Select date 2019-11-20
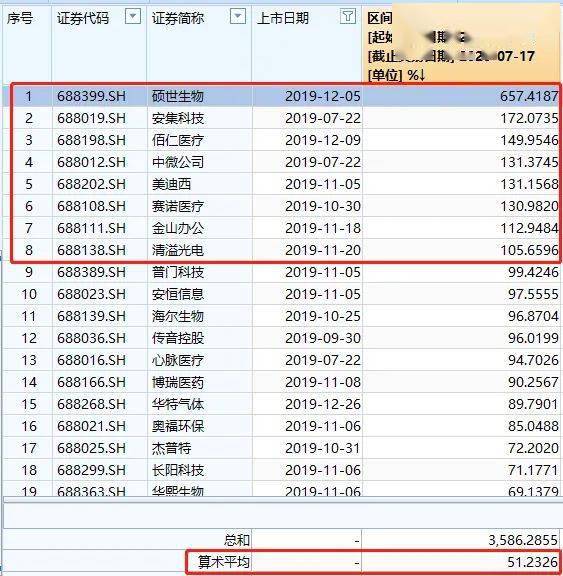The image size is (563, 576). (x=323, y=251)
